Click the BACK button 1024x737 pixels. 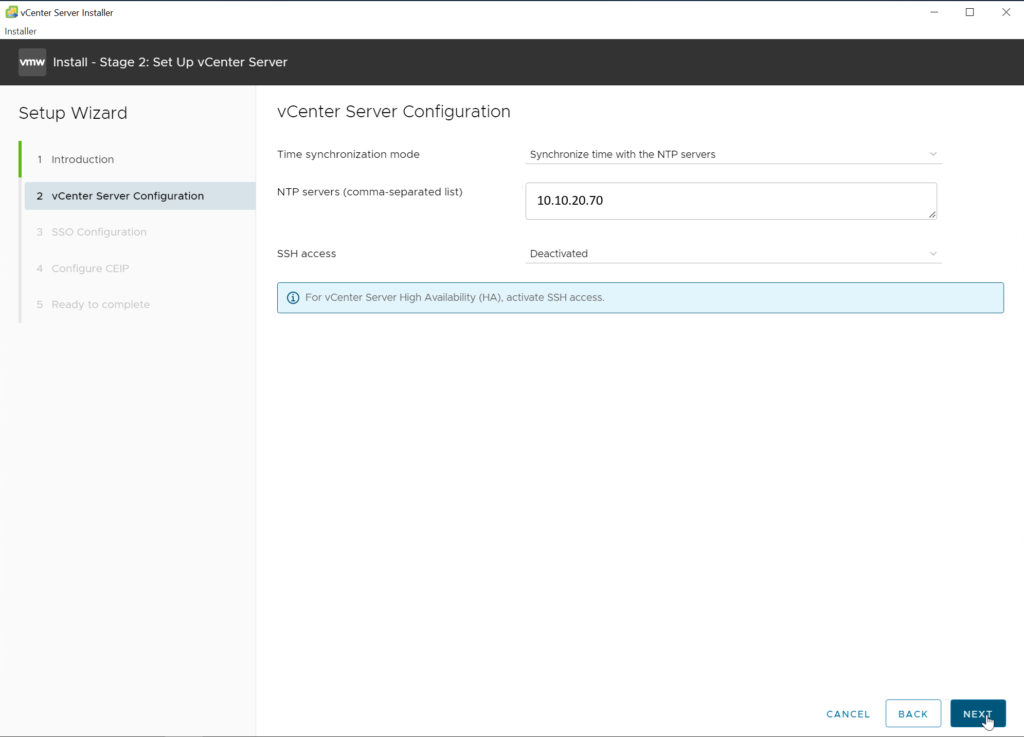pyautogui.click(x=912, y=714)
